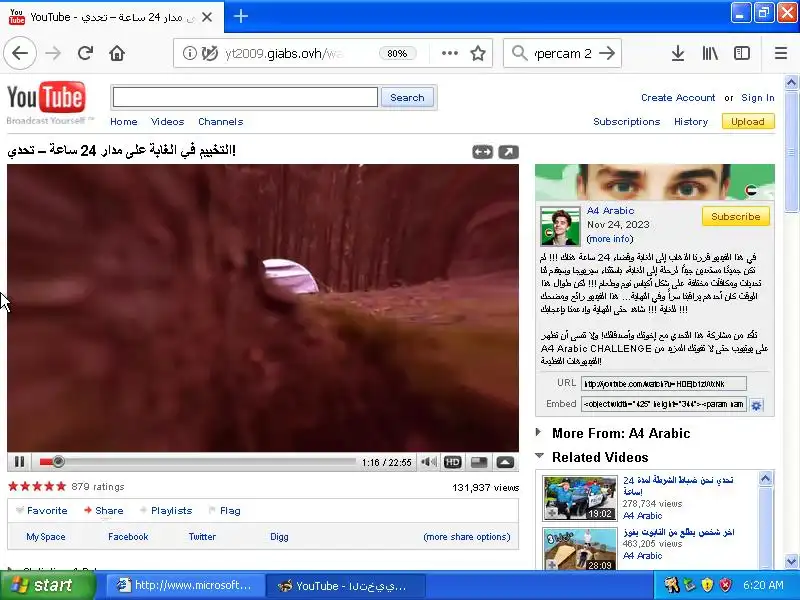Close the YouTube browser tab
800x600 pixels.
point(207,17)
